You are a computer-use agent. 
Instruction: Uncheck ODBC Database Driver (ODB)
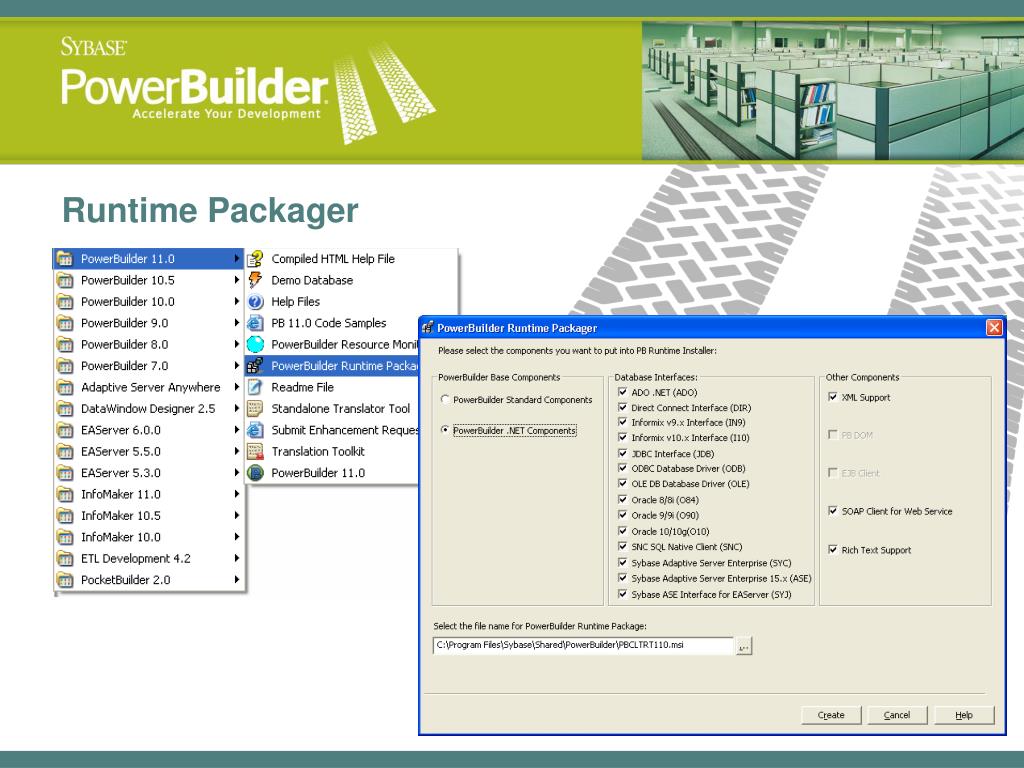(x=622, y=468)
